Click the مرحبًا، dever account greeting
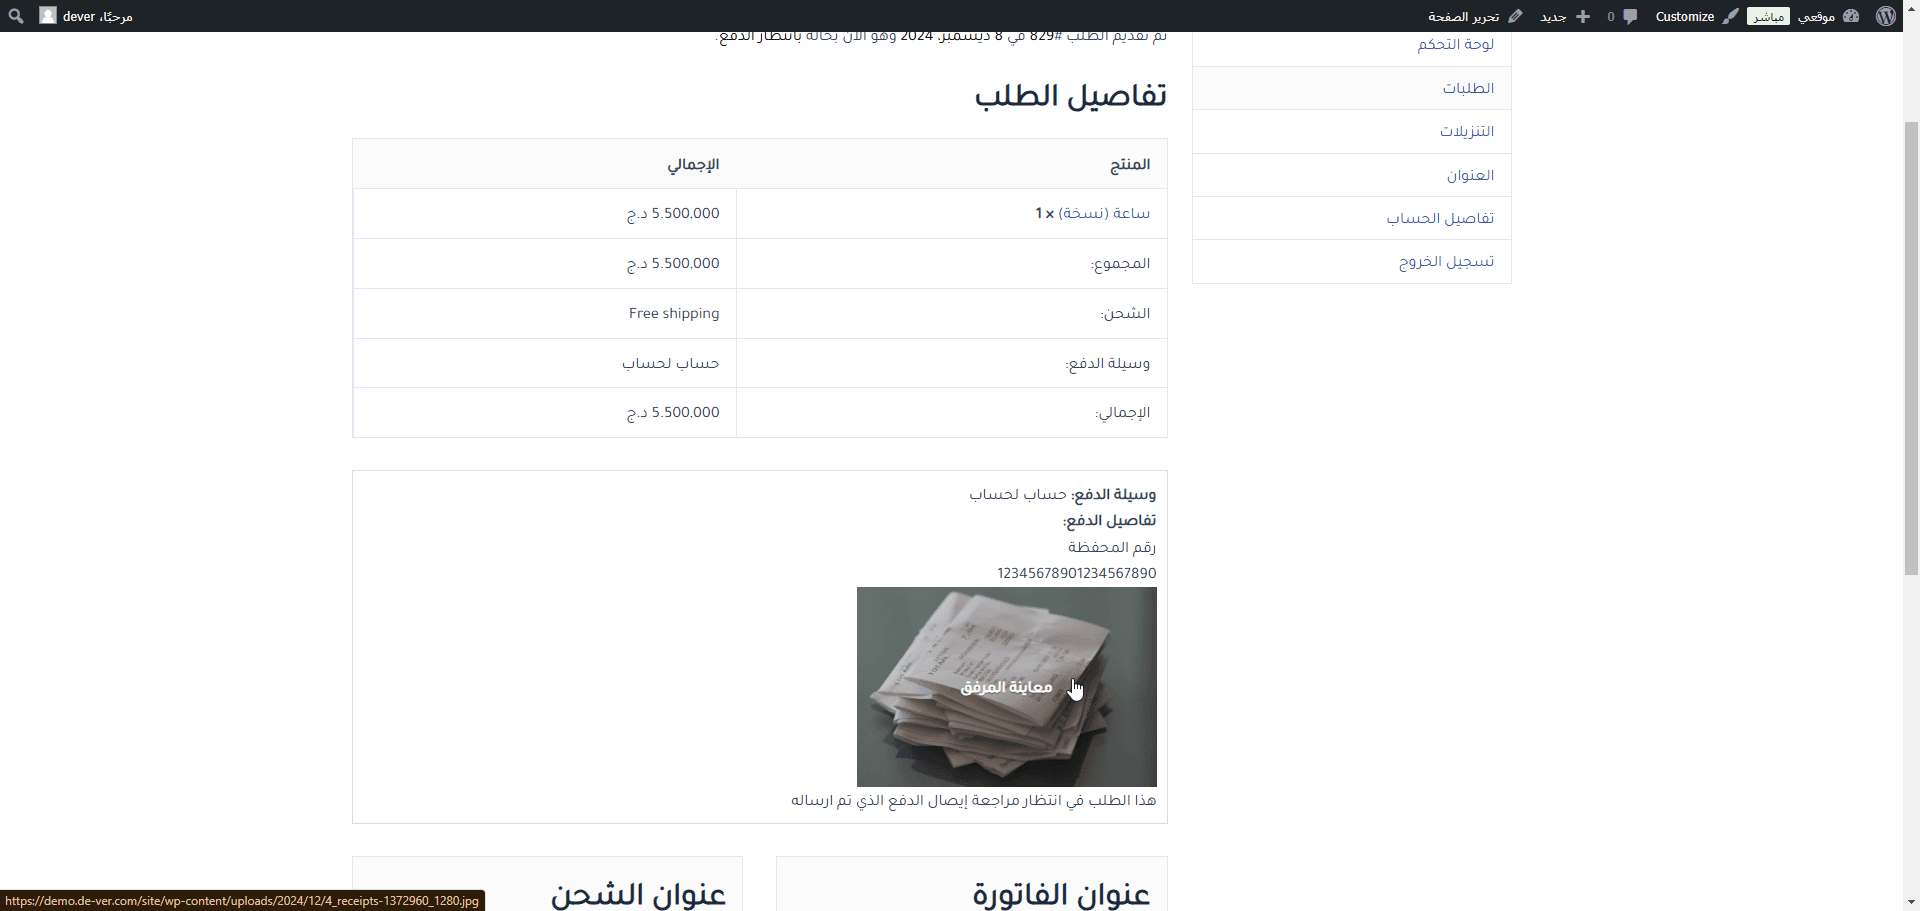1920x911 pixels. 98,16
